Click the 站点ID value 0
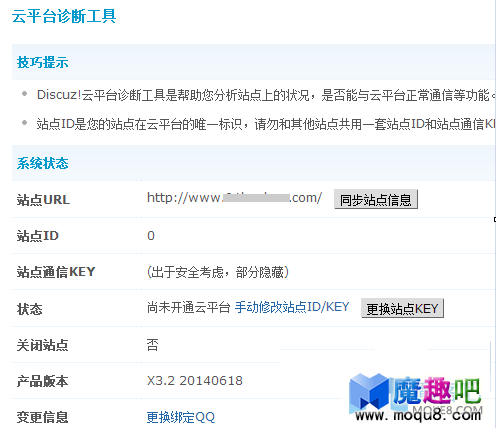 151,236
